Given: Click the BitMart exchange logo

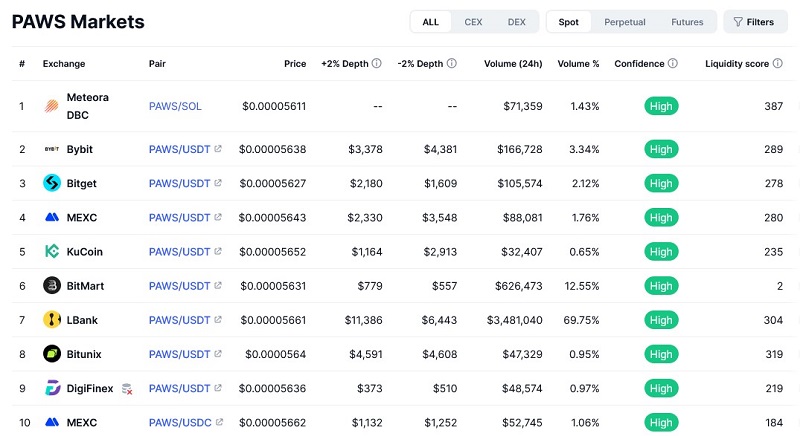Looking at the screenshot, I should tap(52, 286).
